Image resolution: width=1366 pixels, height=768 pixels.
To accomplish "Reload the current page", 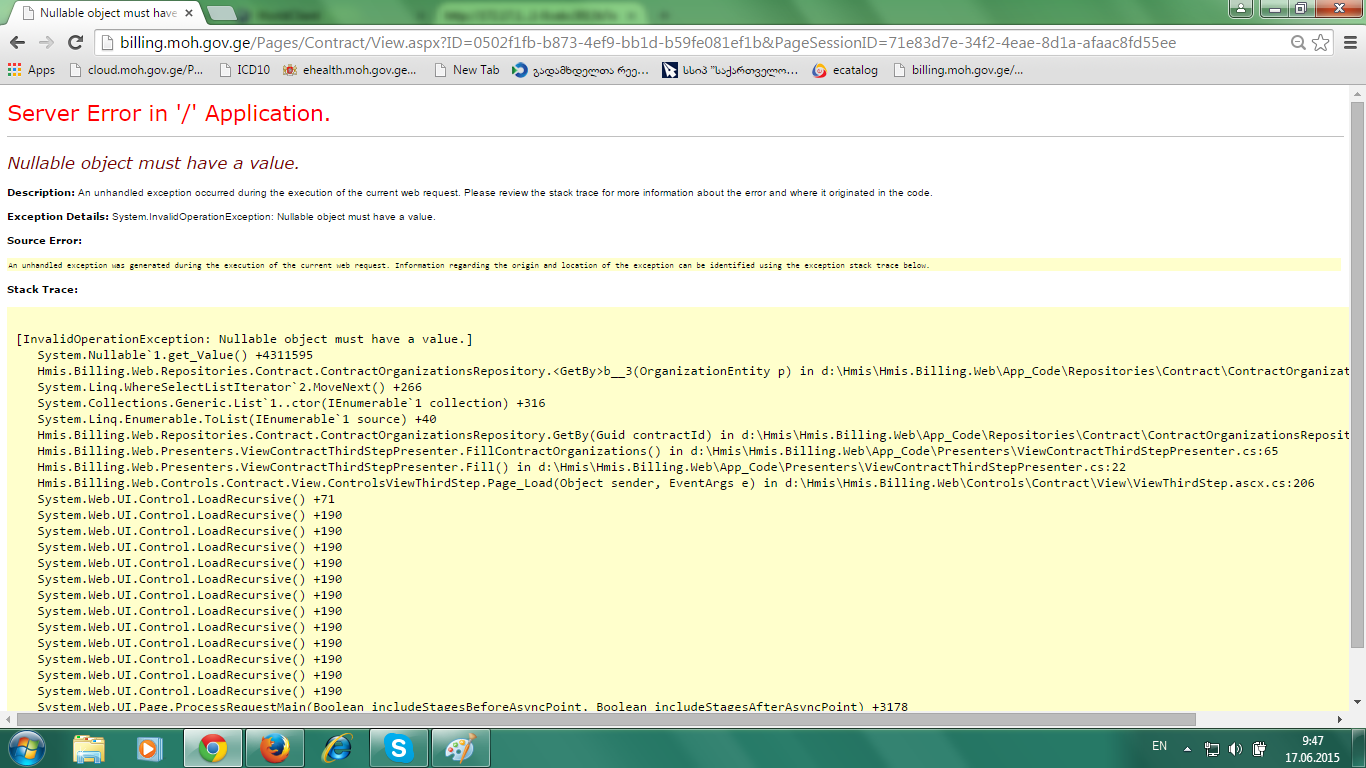I will [75, 43].
